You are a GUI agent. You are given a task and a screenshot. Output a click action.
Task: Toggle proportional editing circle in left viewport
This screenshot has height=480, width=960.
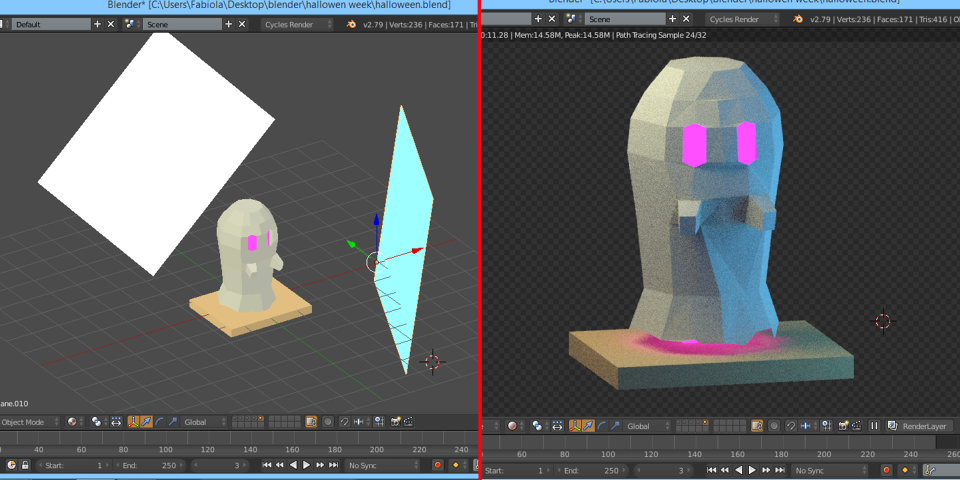(x=328, y=422)
